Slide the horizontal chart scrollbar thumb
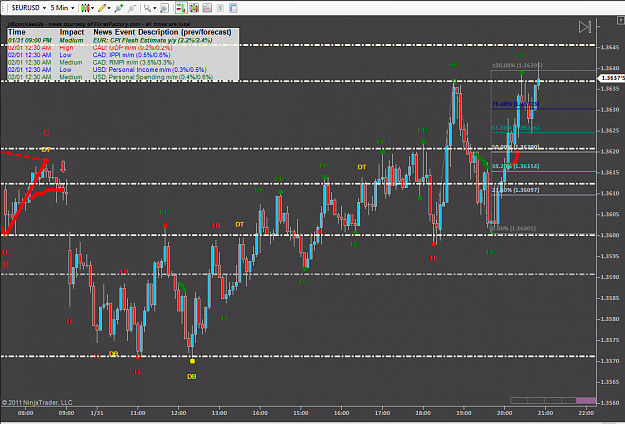Screen dimensions: 625x424 point(586,400)
